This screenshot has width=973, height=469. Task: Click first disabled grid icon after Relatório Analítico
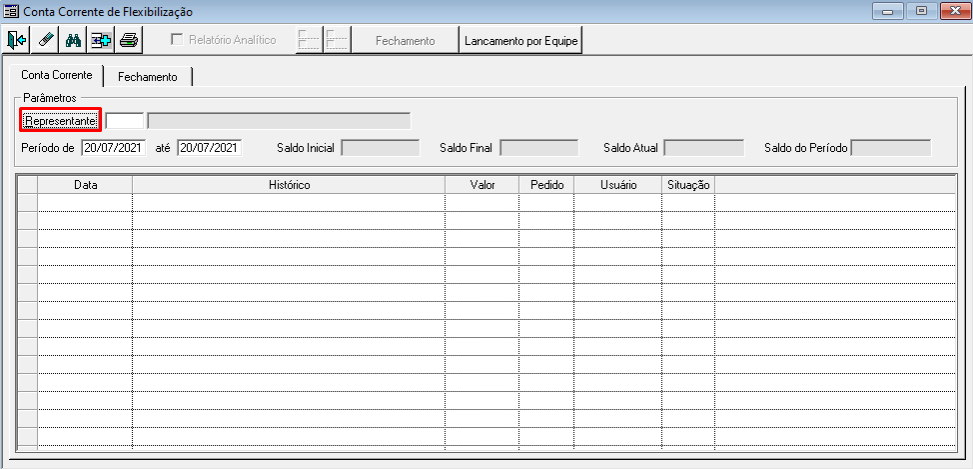pyautogui.click(x=308, y=40)
